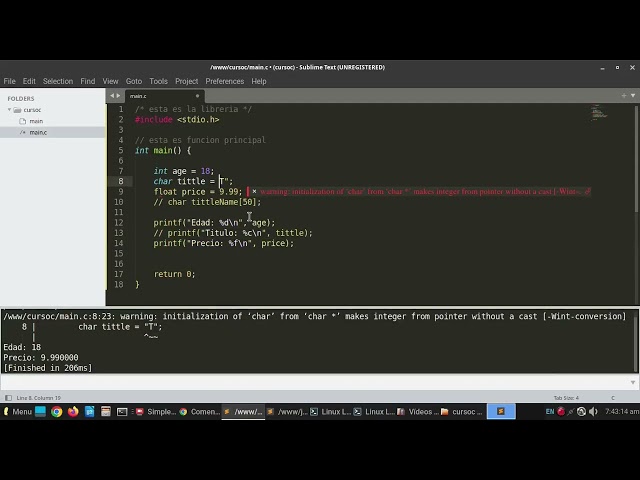Open the build panel dropdown arrow
The image size is (640, 480).
(633, 382)
